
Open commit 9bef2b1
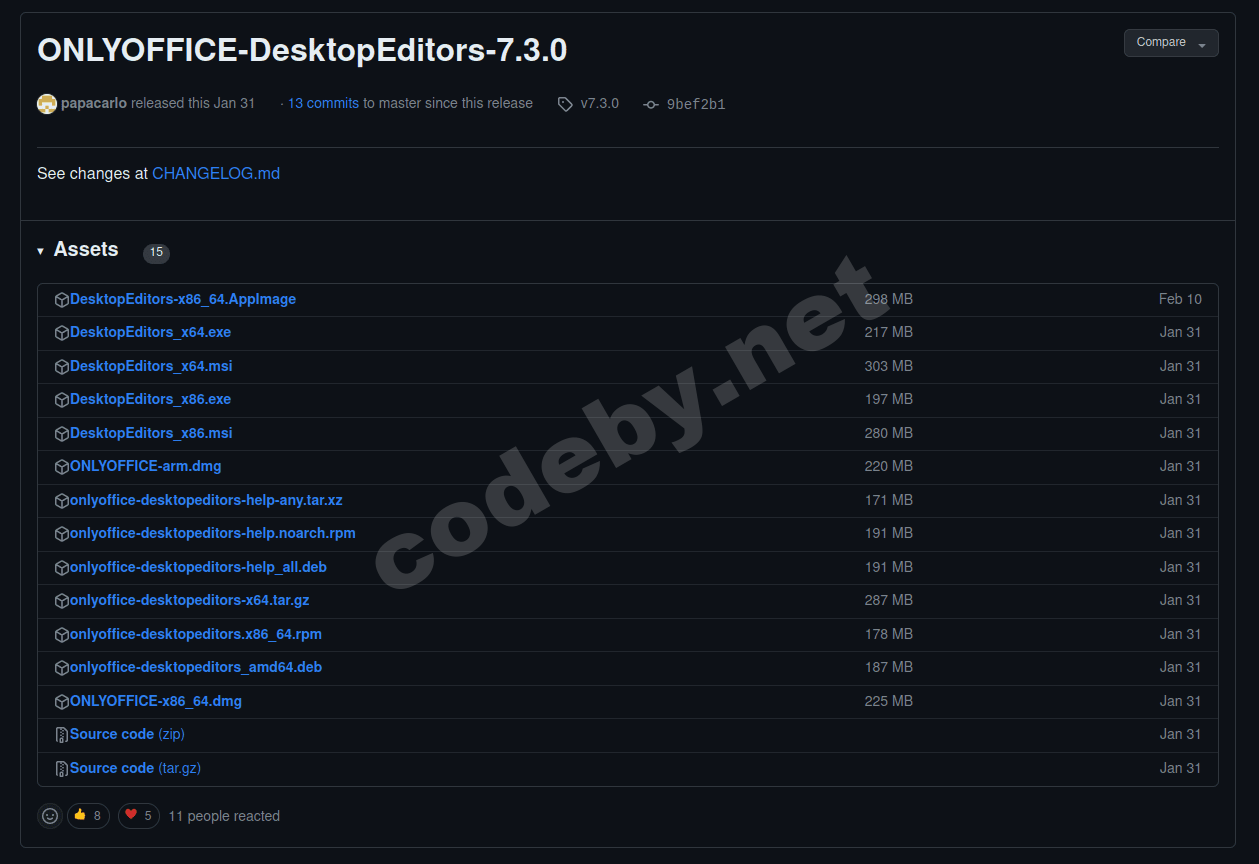pos(696,104)
